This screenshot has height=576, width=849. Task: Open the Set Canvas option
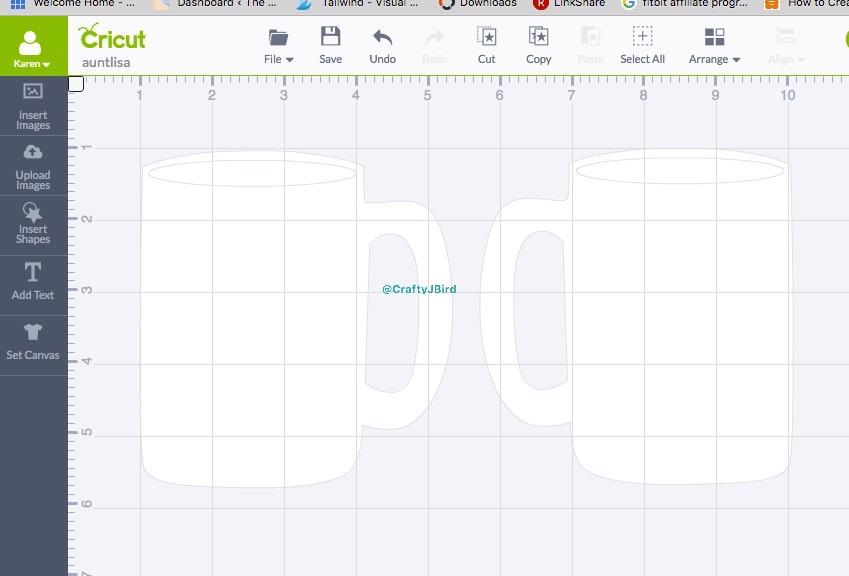(x=33, y=341)
